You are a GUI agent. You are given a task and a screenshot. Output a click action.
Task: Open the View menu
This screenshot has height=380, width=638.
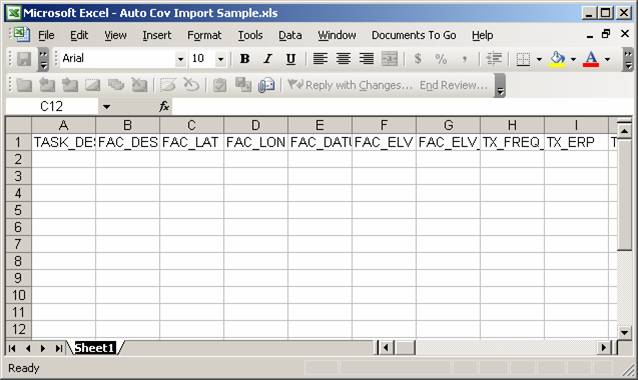point(115,35)
